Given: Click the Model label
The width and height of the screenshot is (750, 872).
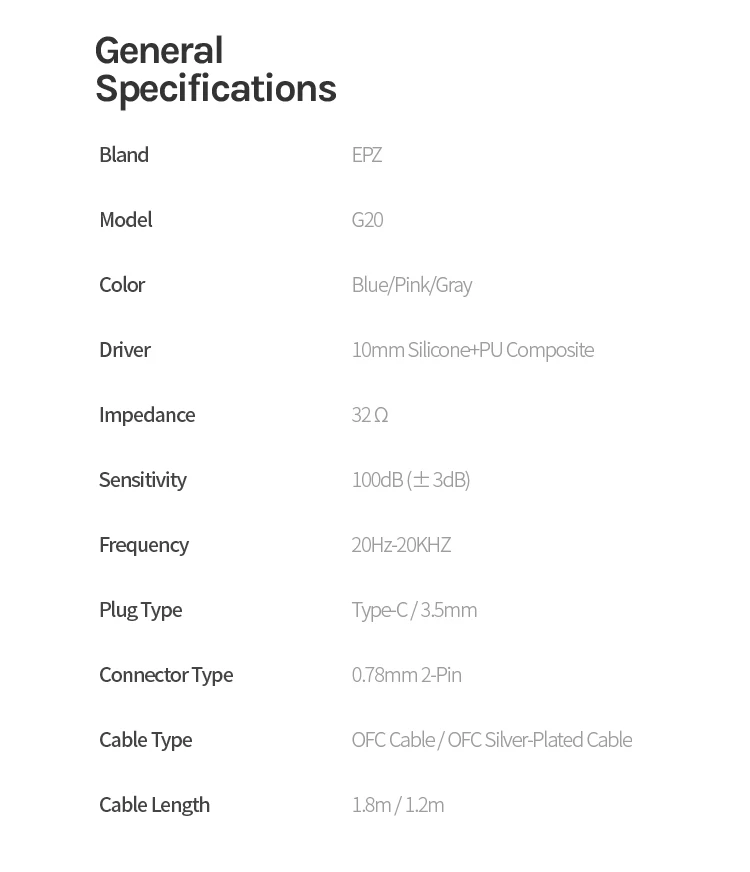Looking at the screenshot, I should 125,220.
